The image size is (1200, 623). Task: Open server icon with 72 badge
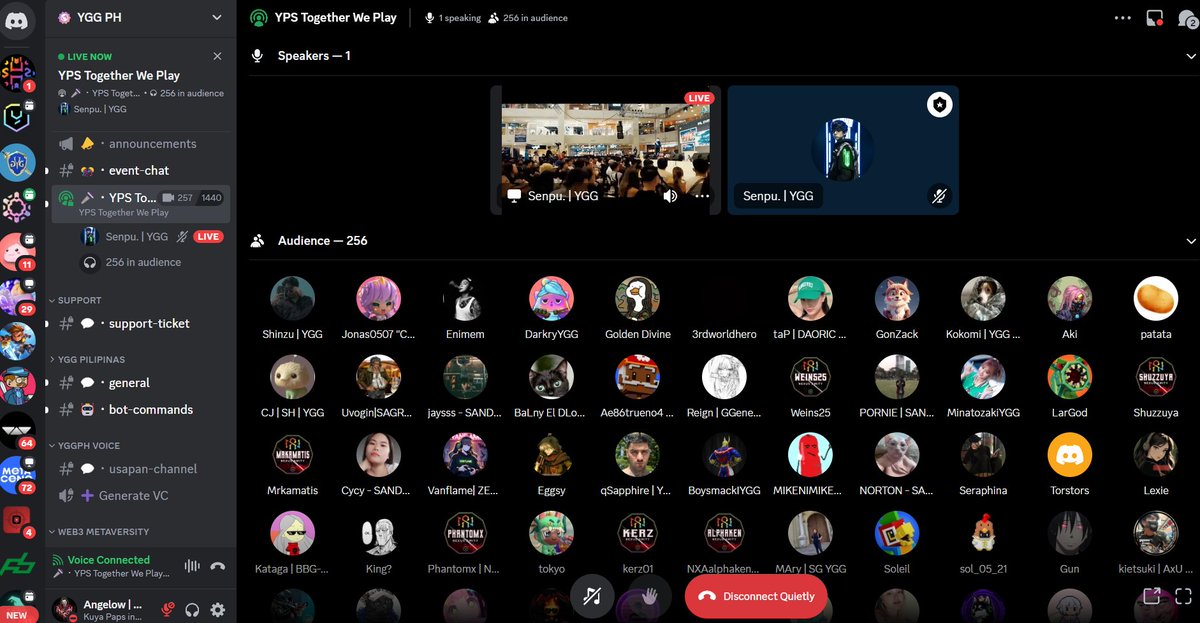click(x=18, y=475)
